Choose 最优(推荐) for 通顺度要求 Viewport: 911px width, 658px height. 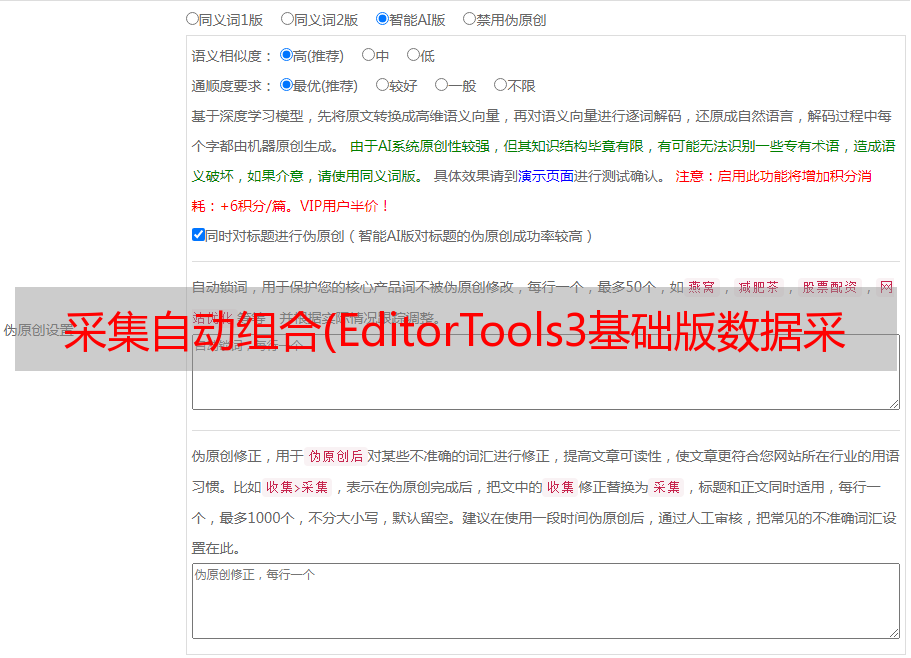point(286,85)
